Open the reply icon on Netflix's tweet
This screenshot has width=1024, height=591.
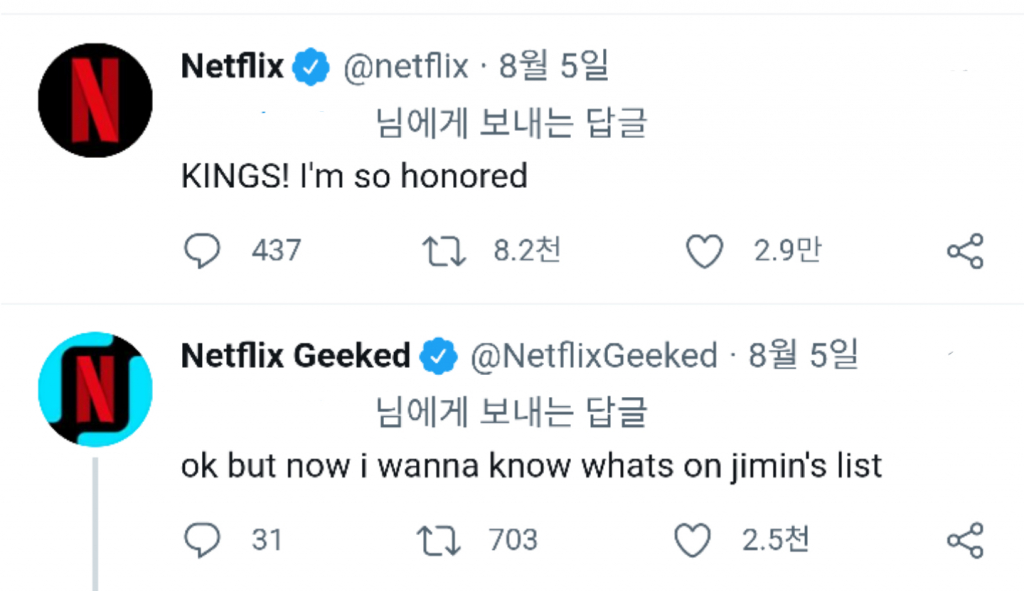click(202, 250)
